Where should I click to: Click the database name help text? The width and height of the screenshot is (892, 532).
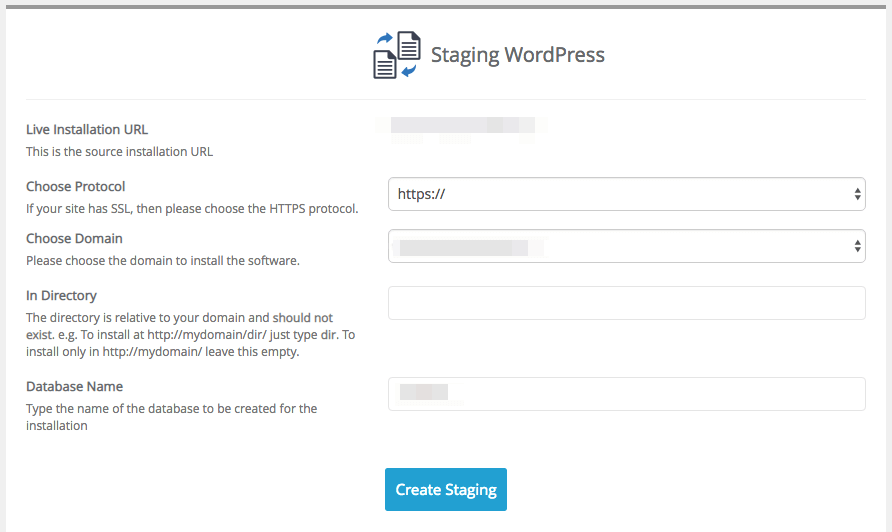coord(171,417)
